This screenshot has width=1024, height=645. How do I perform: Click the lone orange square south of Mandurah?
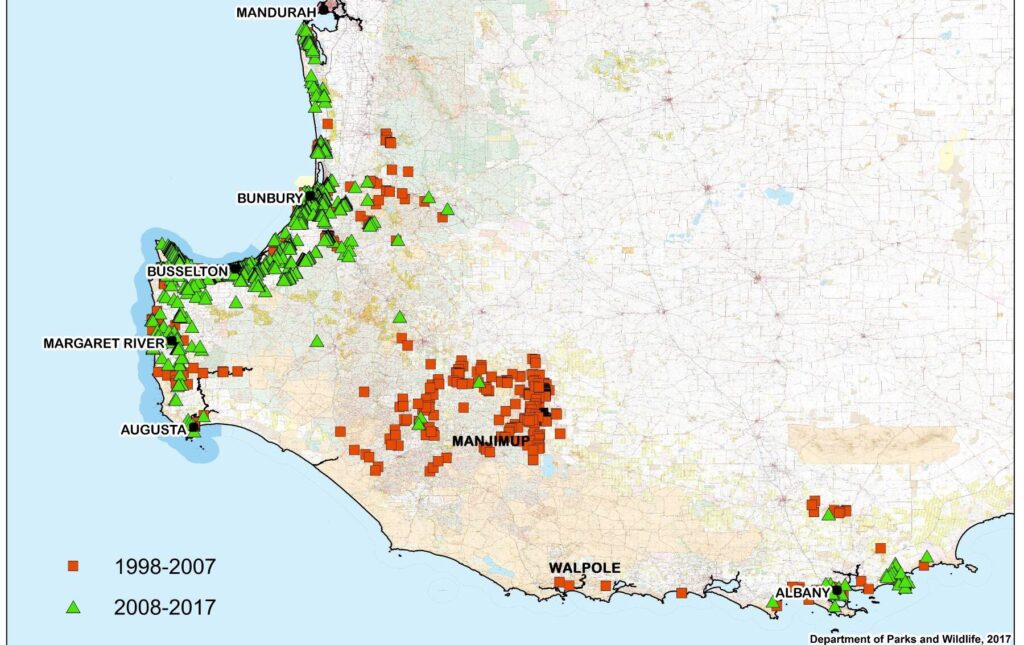tap(327, 124)
